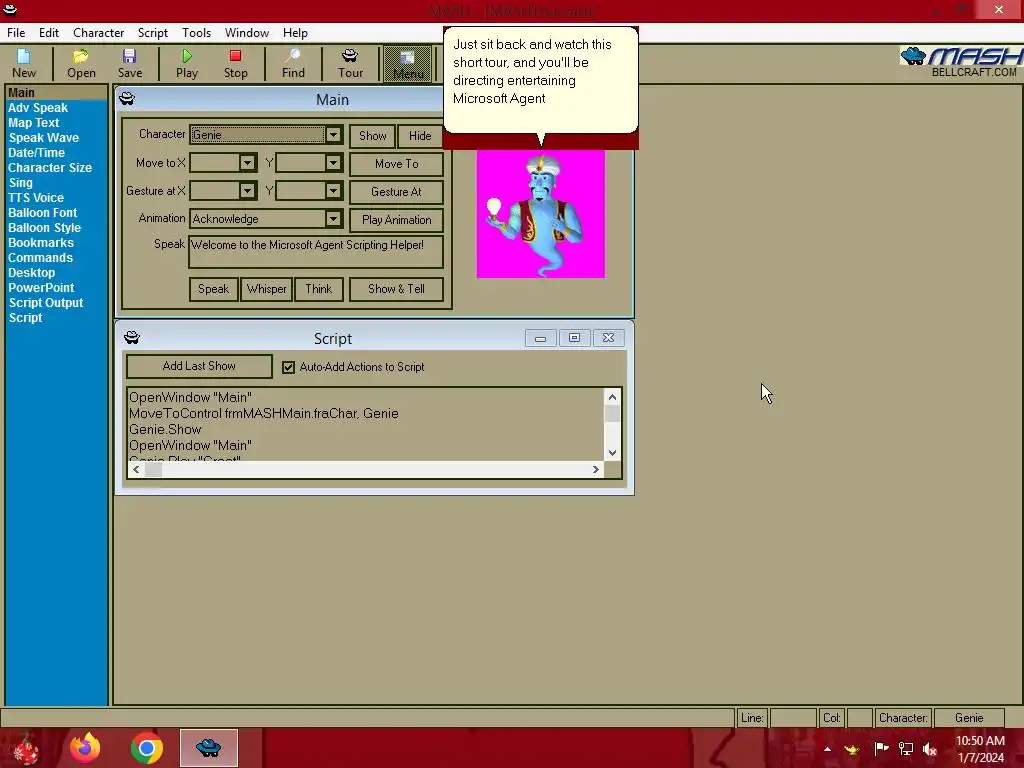This screenshot has height=768, width=1024.
Task: Select Script Output in the sidebar
Action: (46, 303)
